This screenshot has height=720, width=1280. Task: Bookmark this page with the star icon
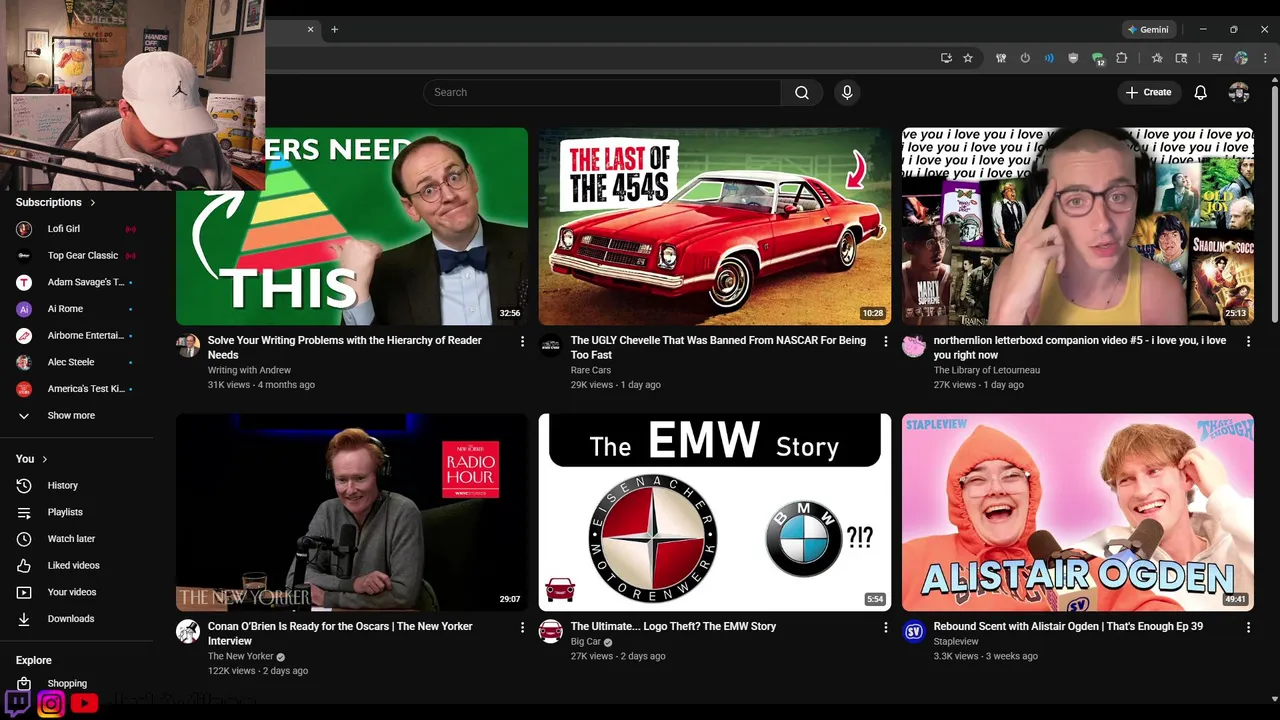pos(968,58)
